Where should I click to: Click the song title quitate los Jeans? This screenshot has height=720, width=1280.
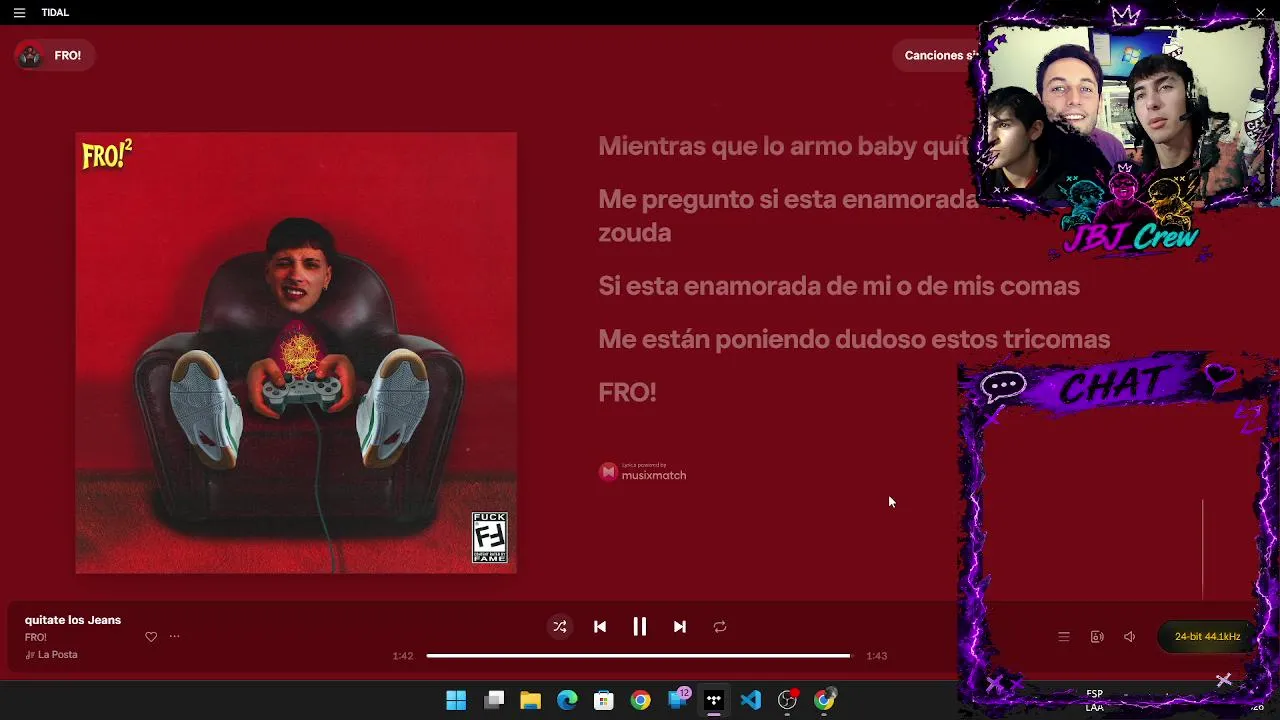click(73, 620)
